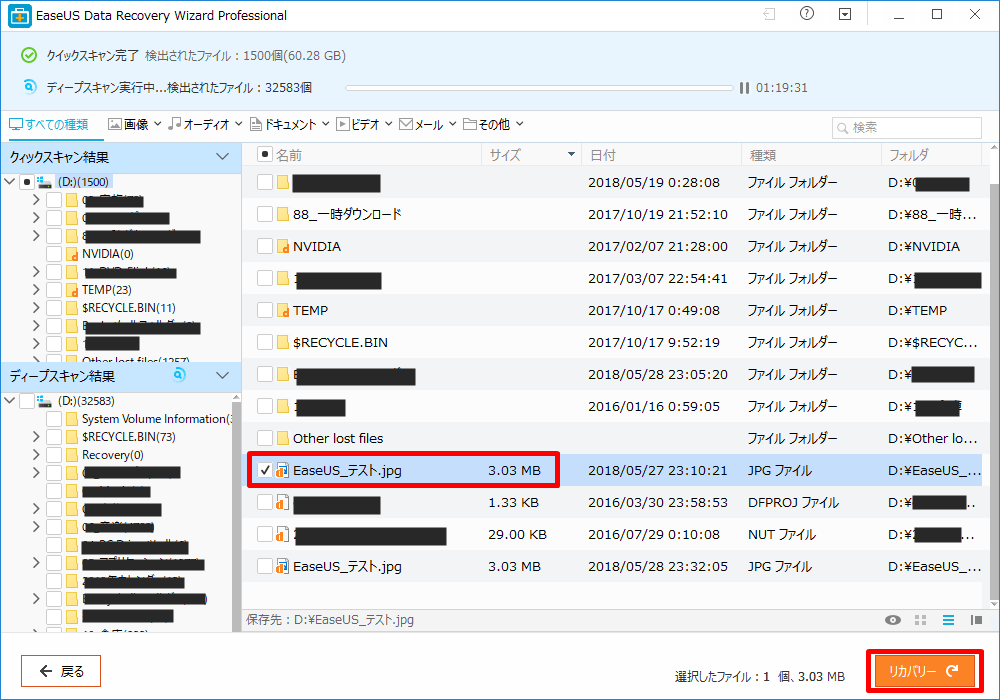This screenshot has height=700, width=1000.
Task: Click the リカバリー recover button
Action: coord(924,671)
